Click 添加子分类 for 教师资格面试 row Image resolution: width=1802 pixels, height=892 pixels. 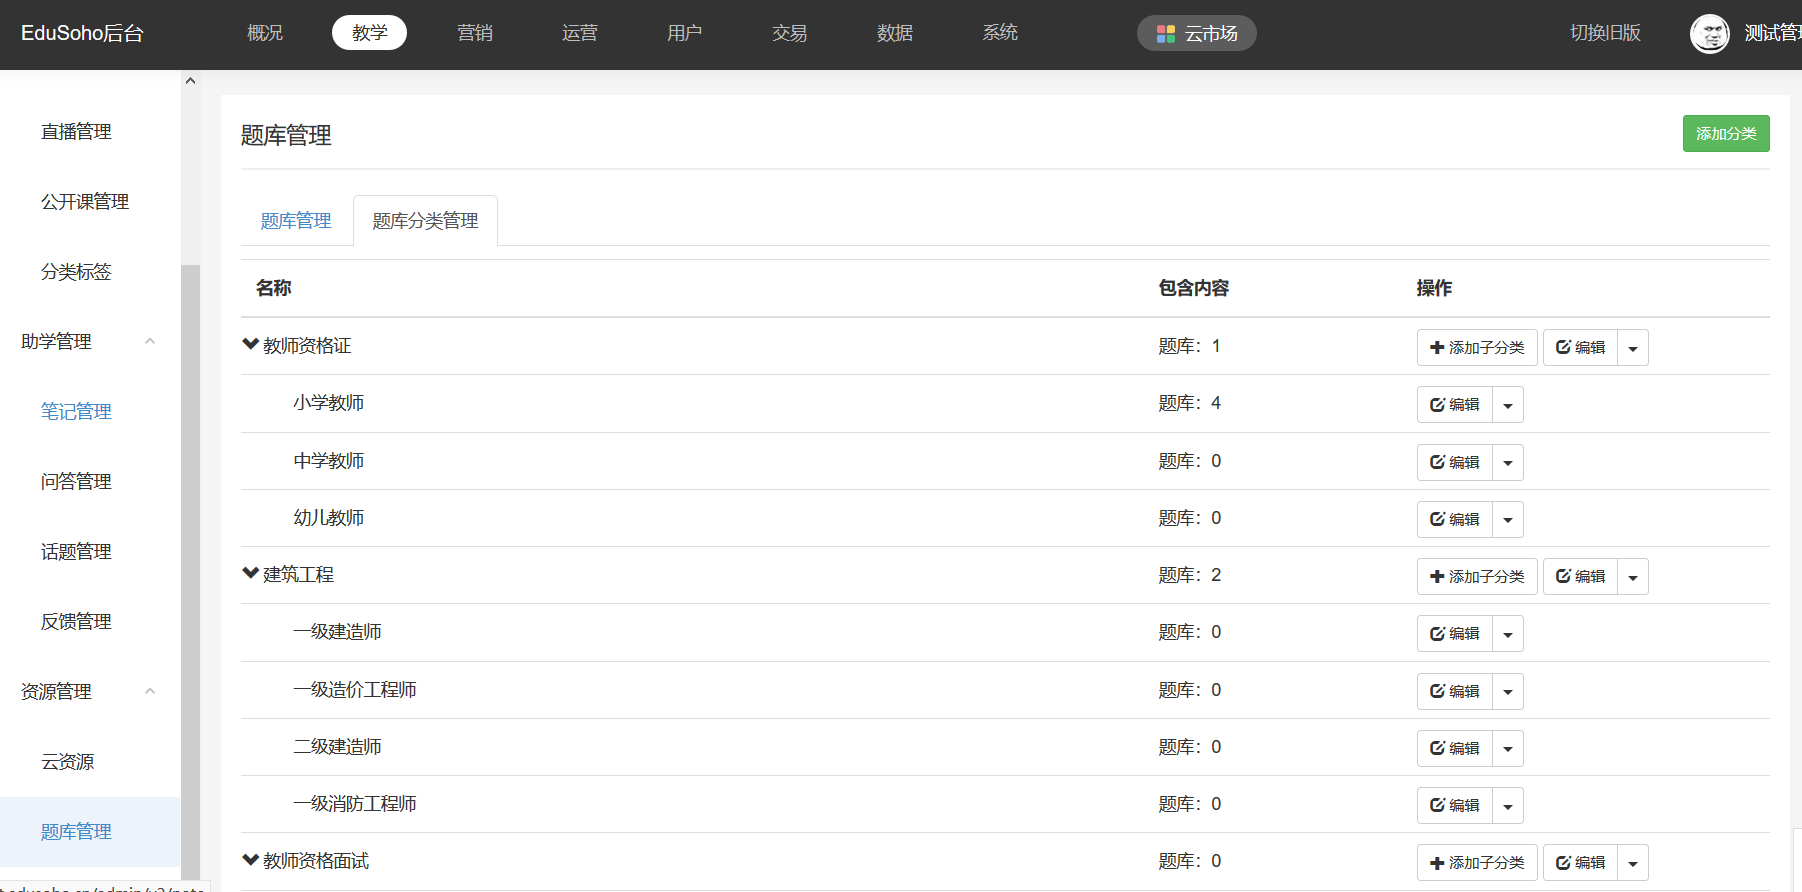coord(1476,863)
